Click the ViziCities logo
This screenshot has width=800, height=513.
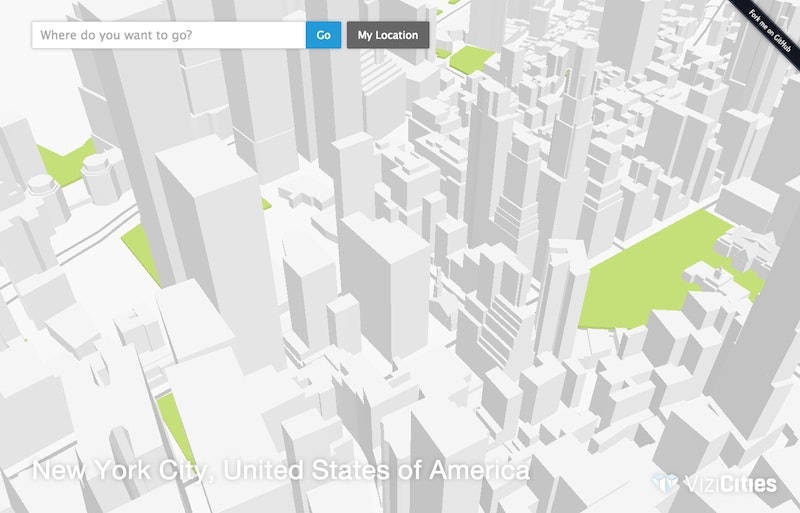[x=715, y=483]
